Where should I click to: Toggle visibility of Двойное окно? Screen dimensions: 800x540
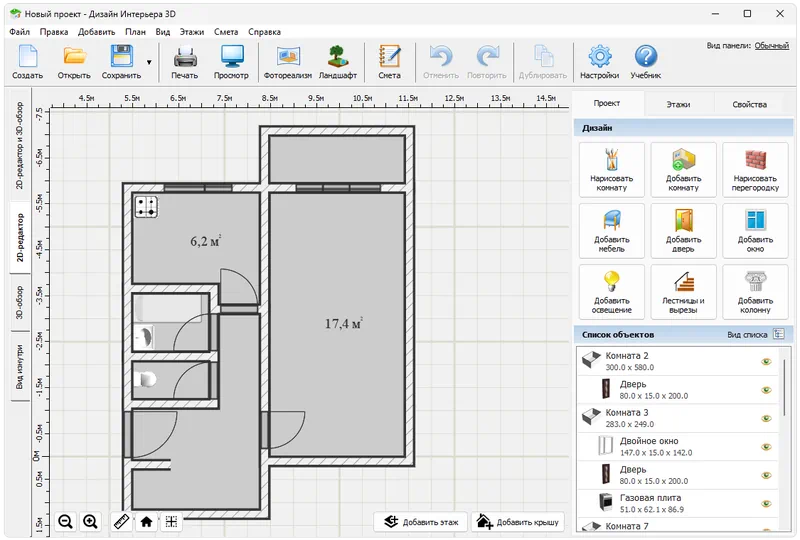pyautogui.click(x=766, y=447)
